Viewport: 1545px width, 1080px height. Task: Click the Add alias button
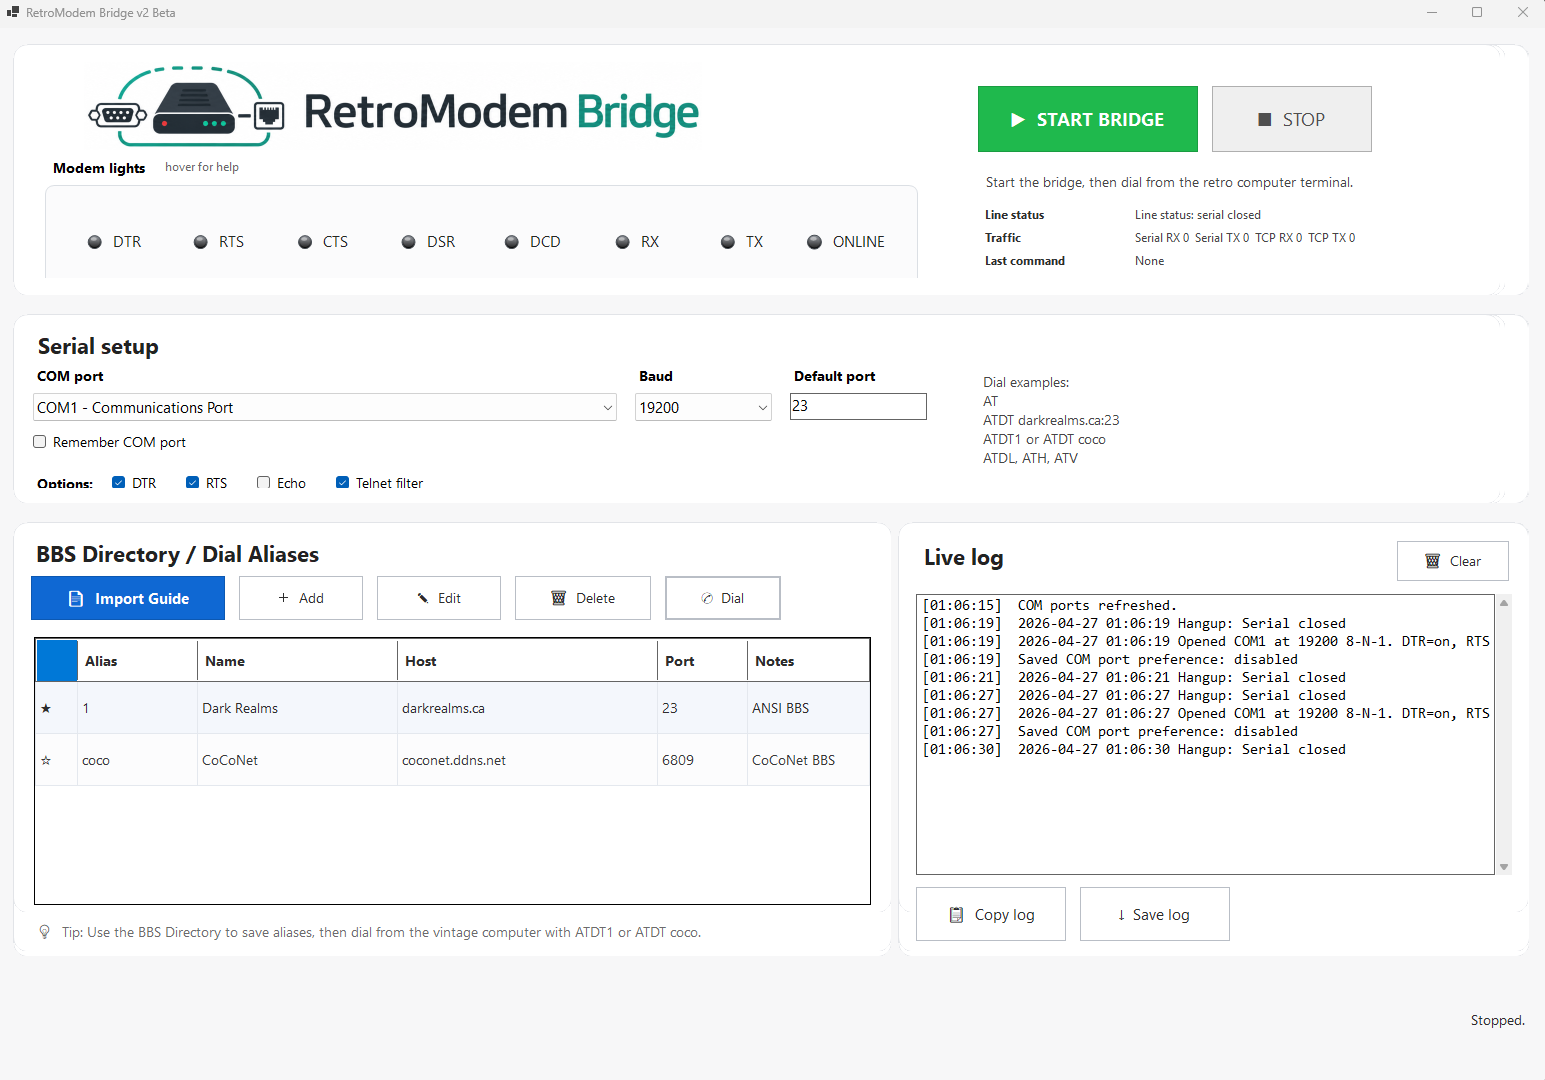[x=301, y=598]
